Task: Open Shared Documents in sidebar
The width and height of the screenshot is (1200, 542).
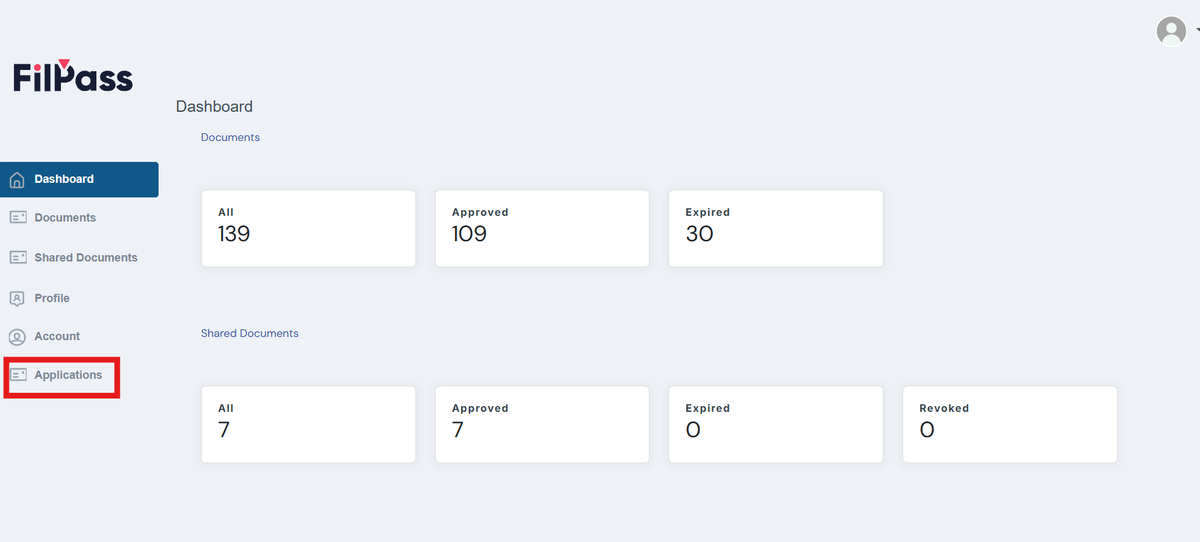Action: 86,257
